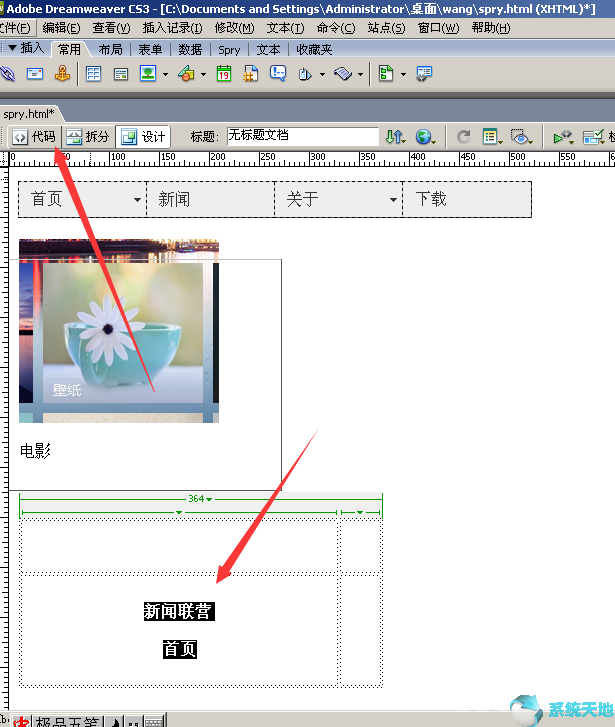Open the 帮助(H) menu

tap(491, 28)
